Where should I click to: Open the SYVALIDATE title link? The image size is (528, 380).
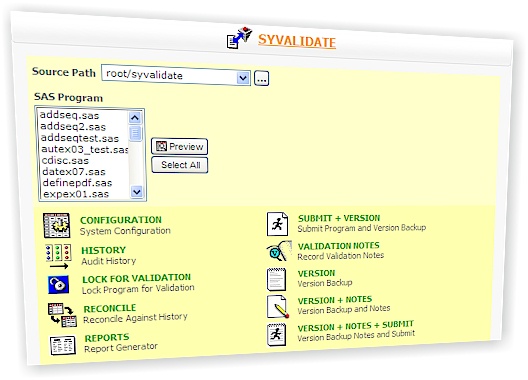point(297,41)
